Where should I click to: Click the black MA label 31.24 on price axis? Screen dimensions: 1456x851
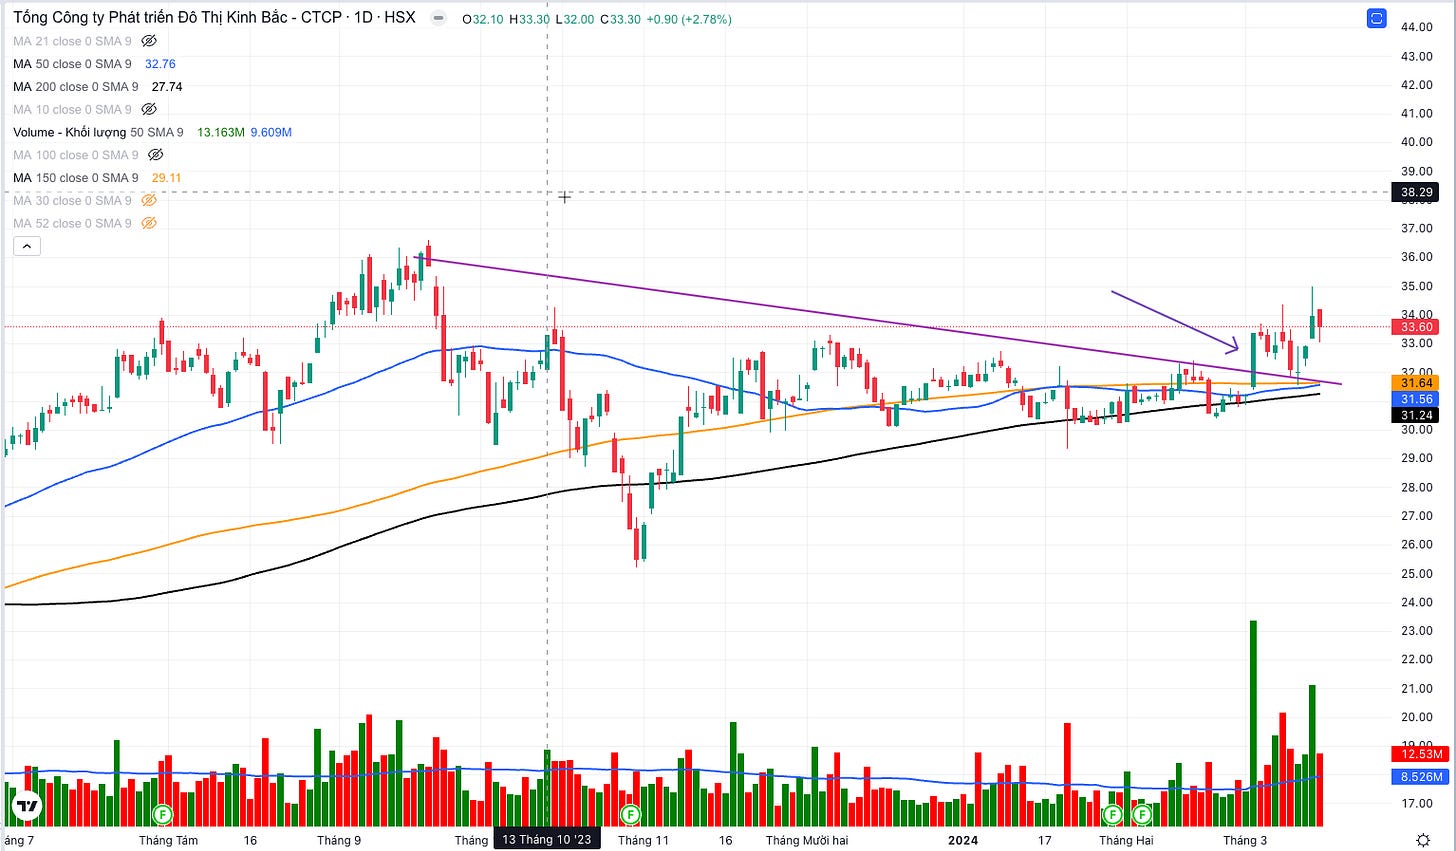pyautogui.click(x=1416, y=415)
